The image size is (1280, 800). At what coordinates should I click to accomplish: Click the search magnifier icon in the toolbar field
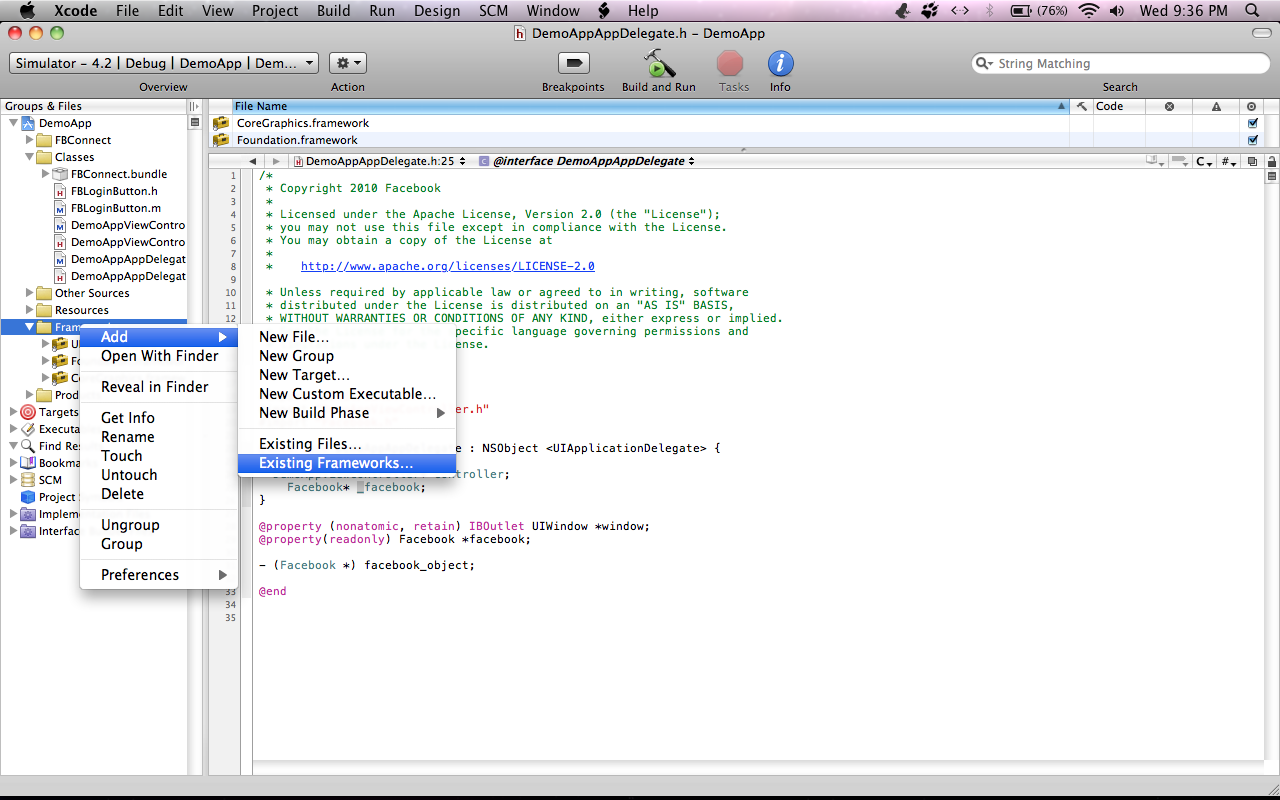[985, 63]
